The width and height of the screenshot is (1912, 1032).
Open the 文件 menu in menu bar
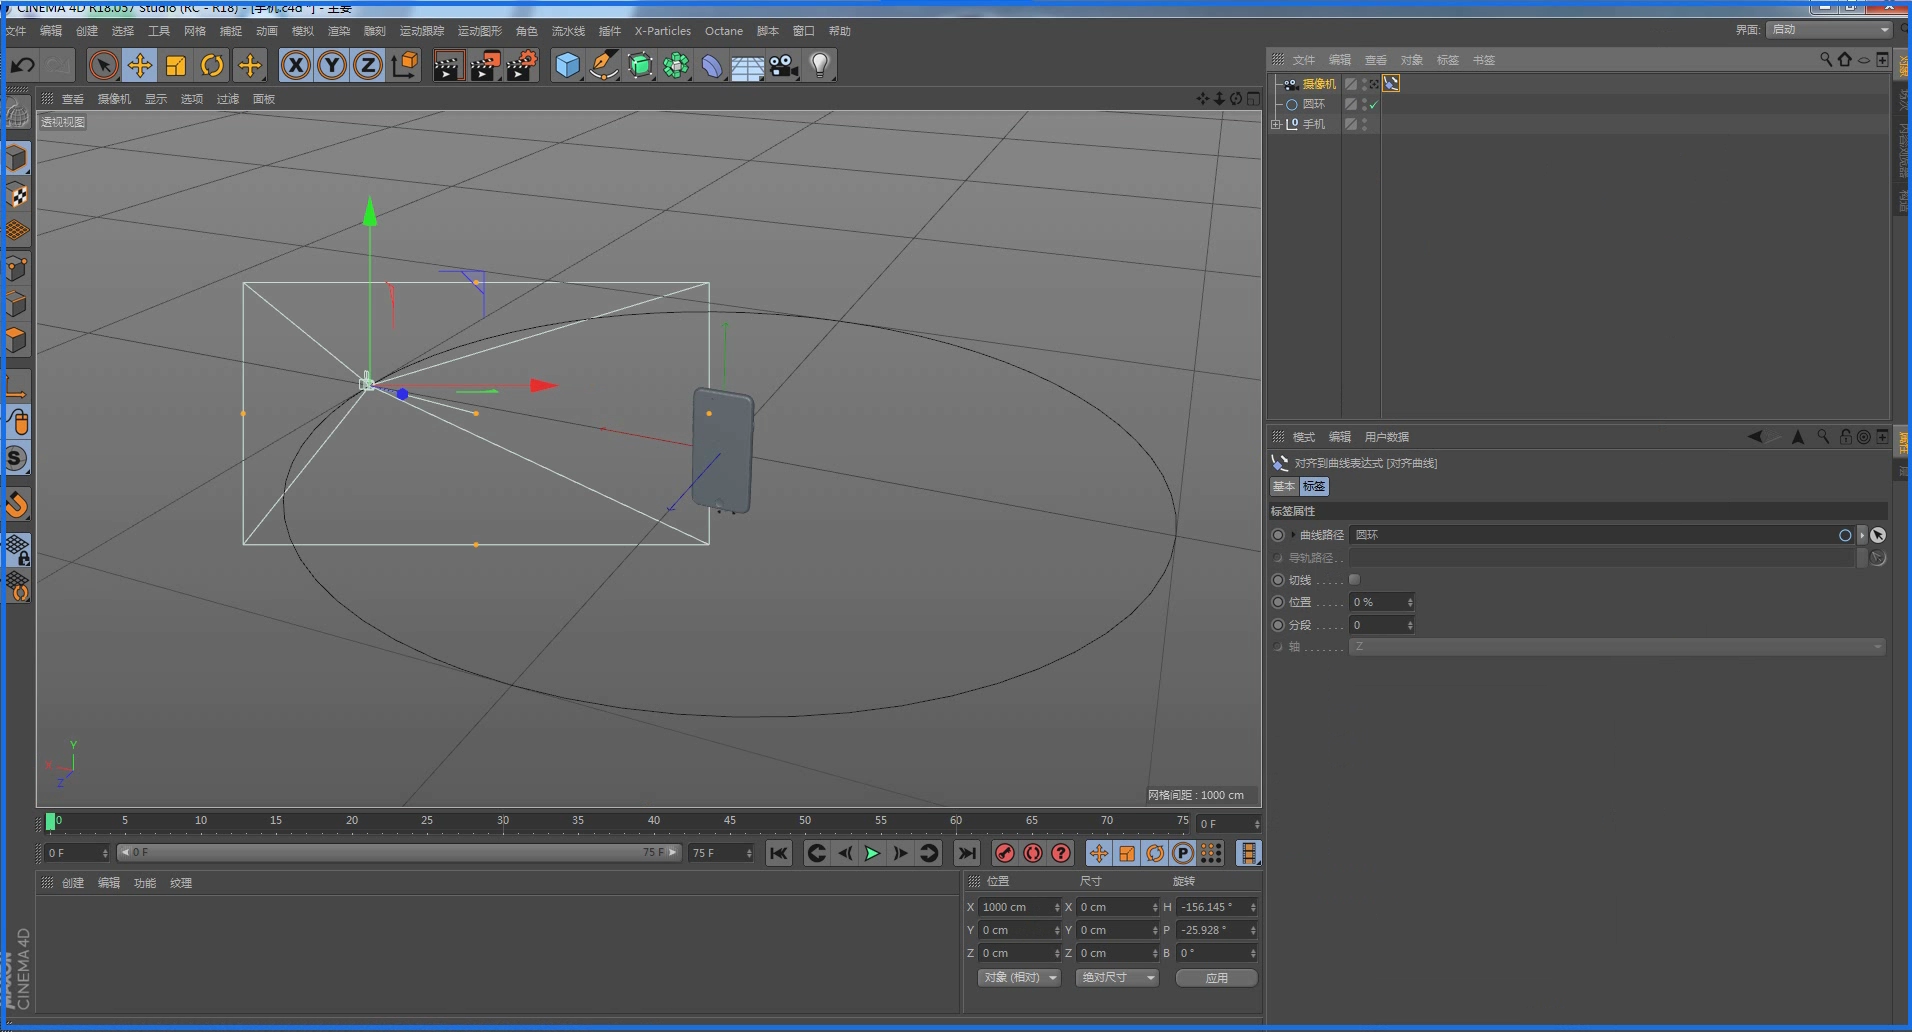tap(16, 31)
